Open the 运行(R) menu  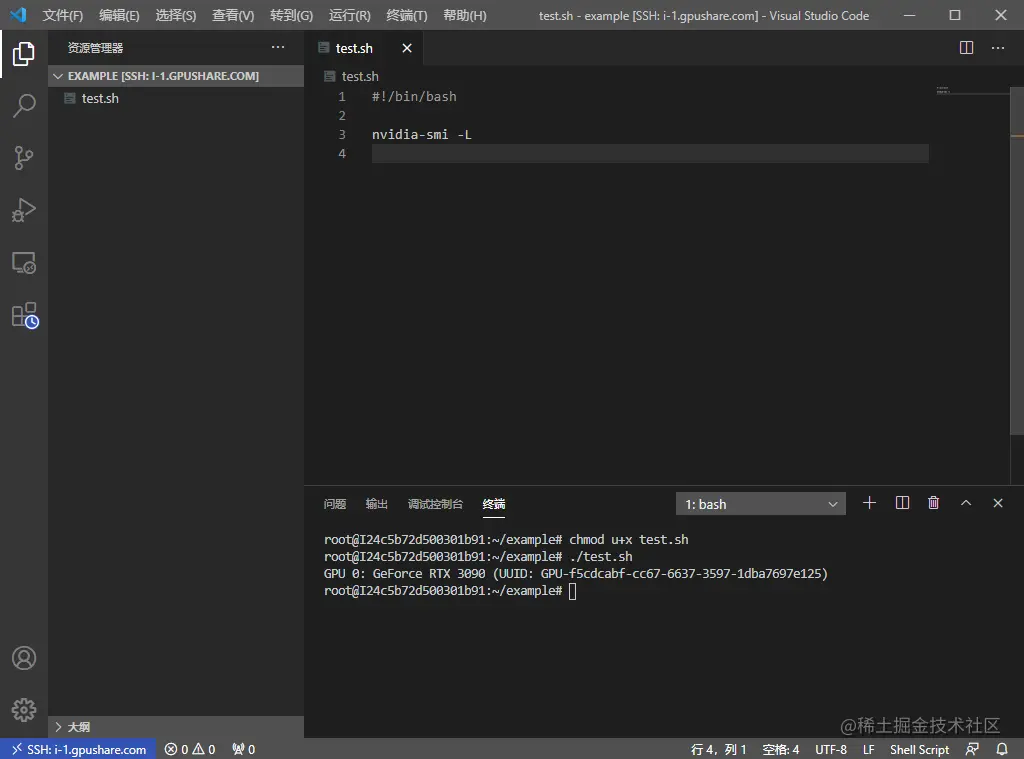tap(349, 15)
